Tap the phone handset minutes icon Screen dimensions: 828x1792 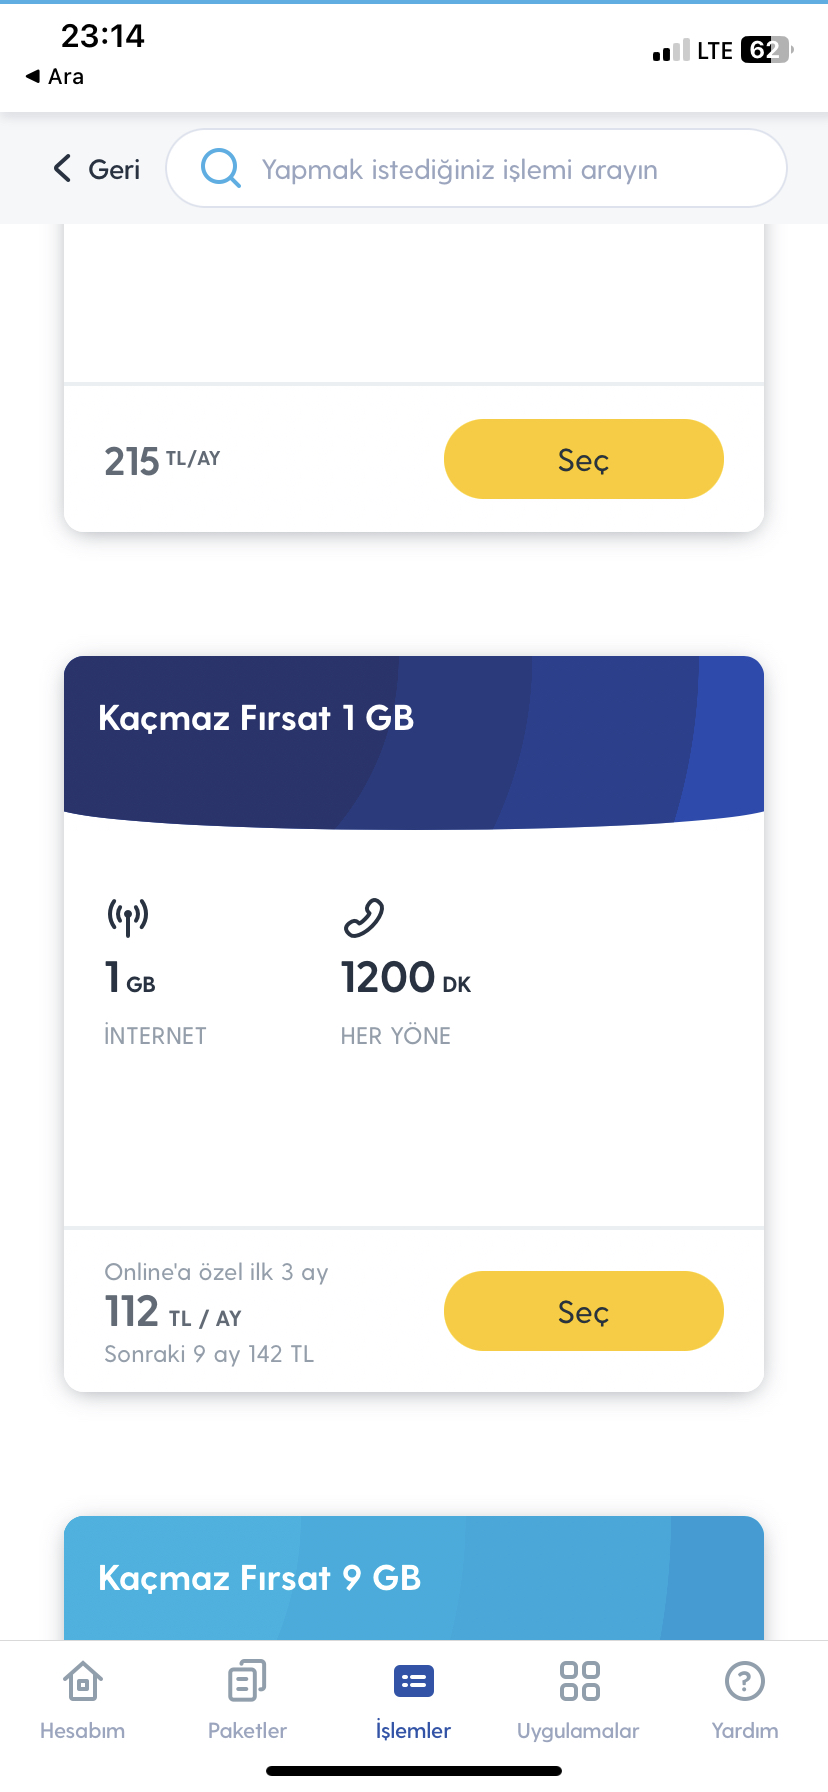[364, 917]
